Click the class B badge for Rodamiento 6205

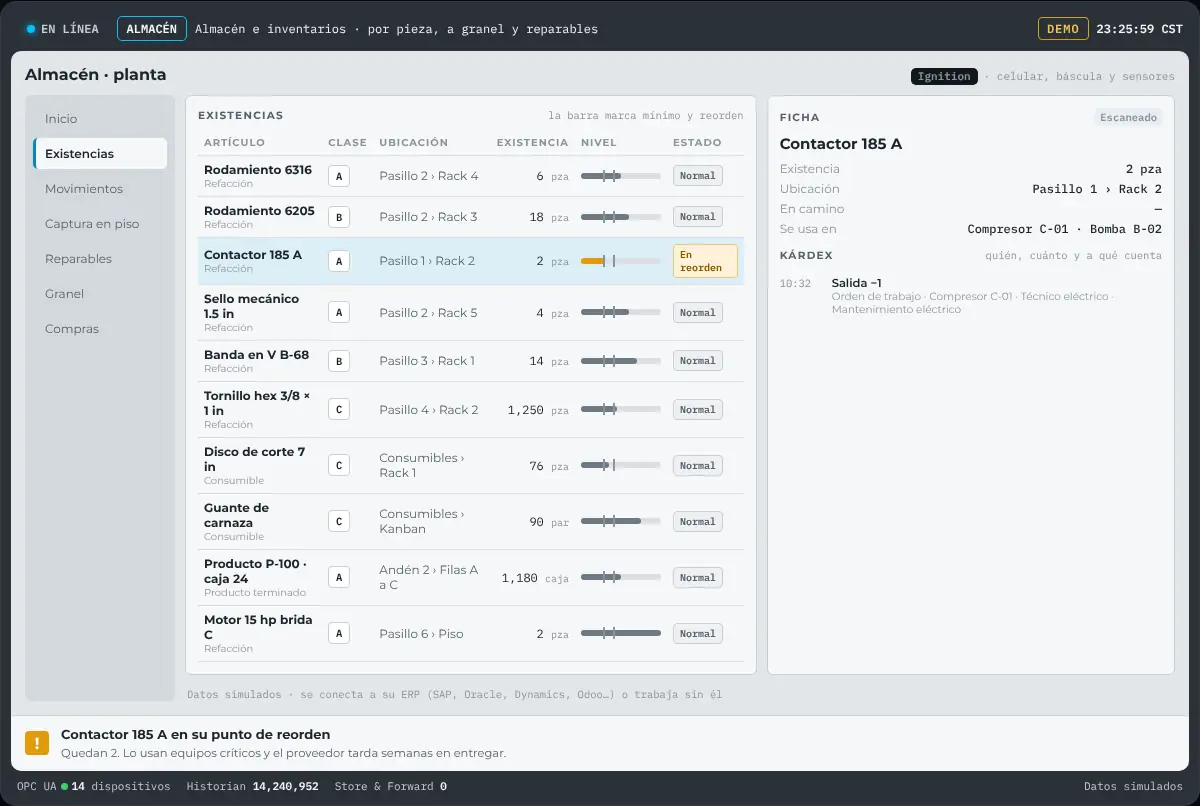339,217
